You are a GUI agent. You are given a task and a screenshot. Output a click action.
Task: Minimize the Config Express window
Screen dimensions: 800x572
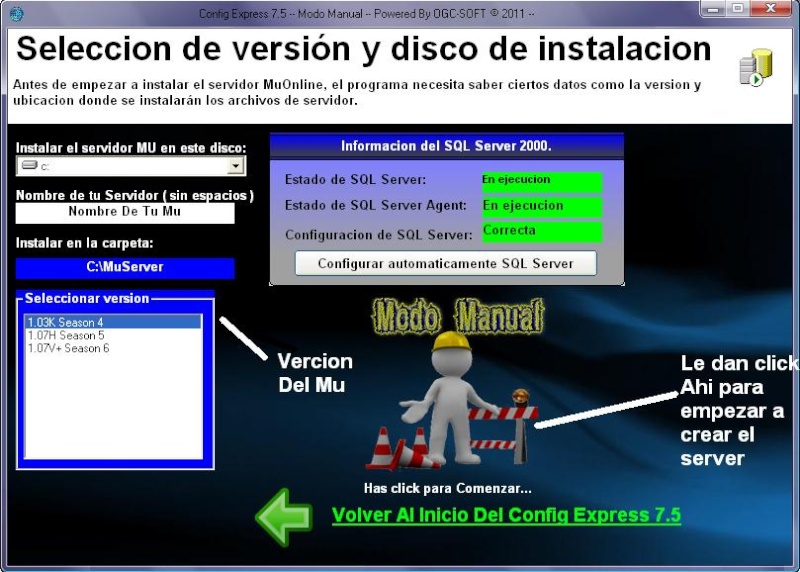point(713,9)
